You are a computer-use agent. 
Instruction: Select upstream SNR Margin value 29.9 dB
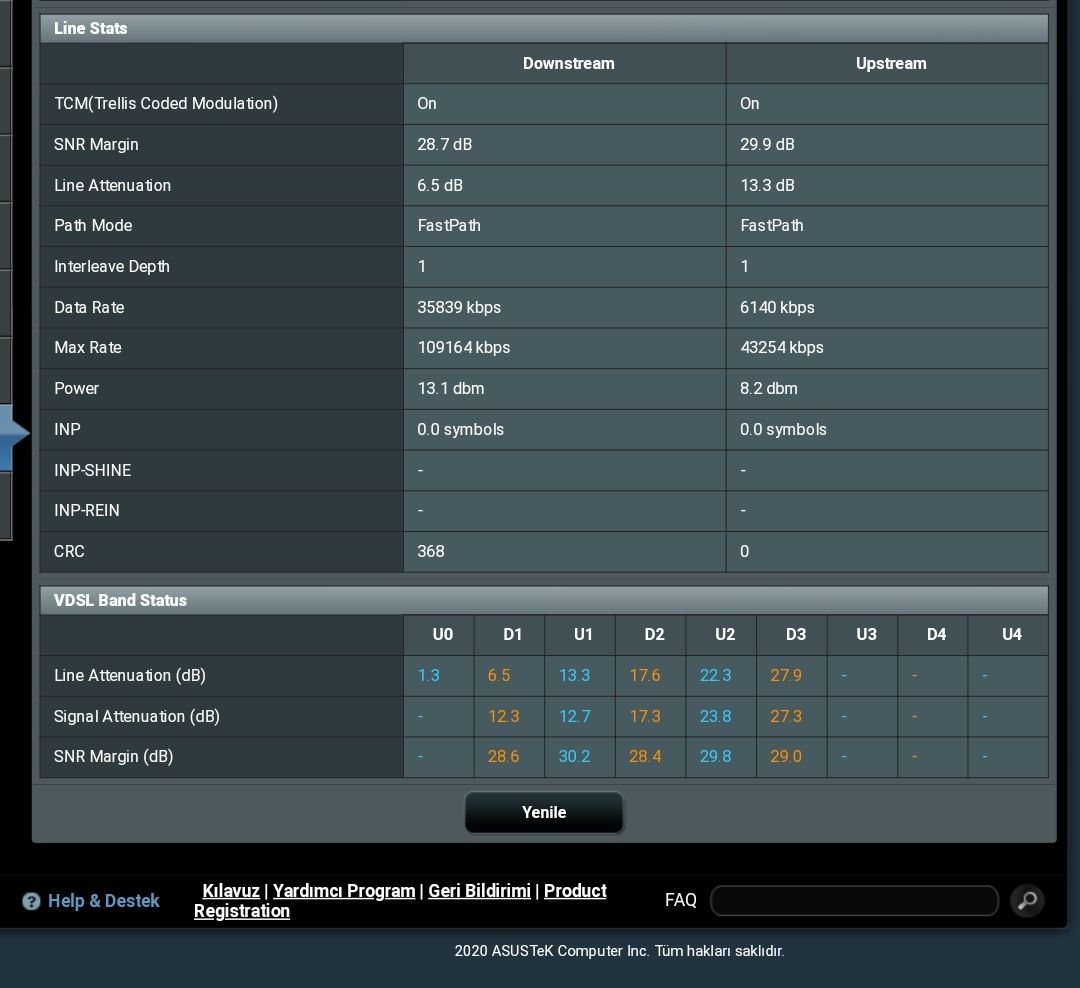coord(767,144)
